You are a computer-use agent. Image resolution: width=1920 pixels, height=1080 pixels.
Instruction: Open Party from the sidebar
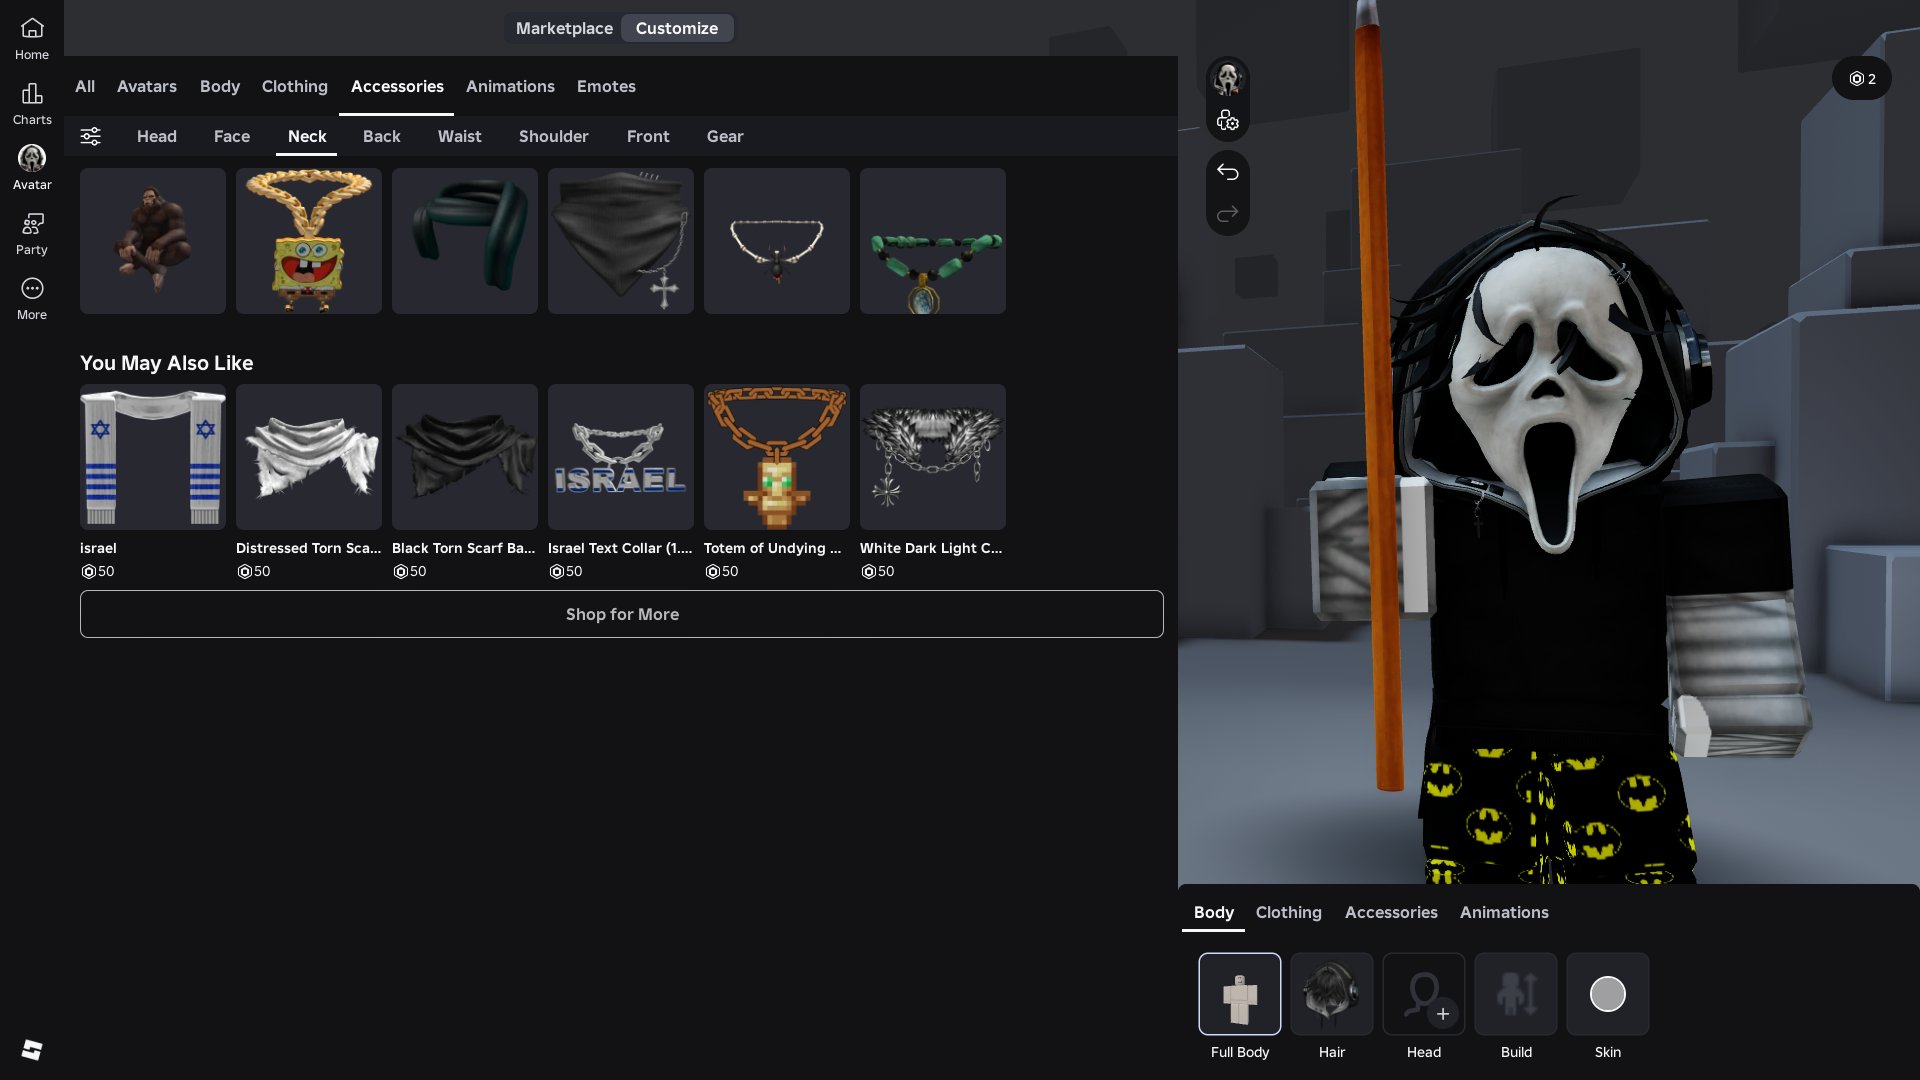[32, 234]
